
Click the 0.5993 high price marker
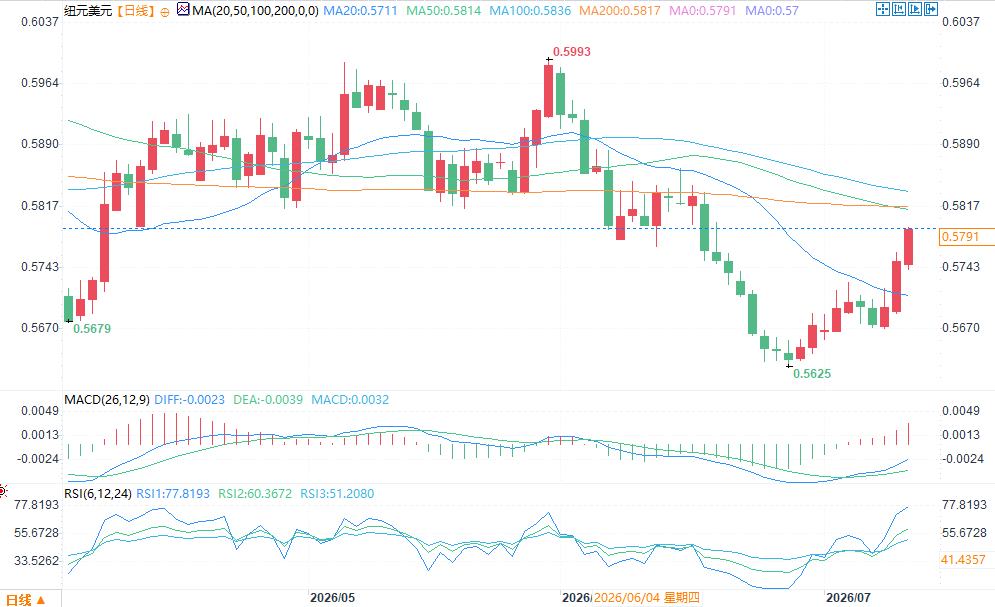pyautogui.click(x=572, y=52)
